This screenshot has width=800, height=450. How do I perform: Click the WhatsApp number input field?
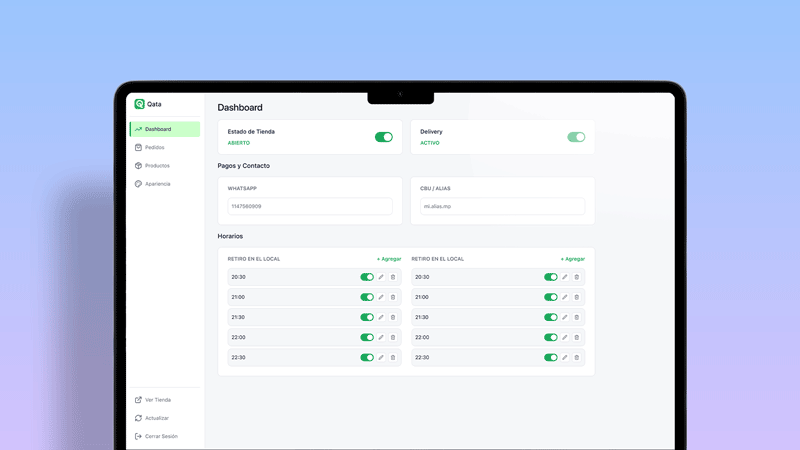(310, 206)
